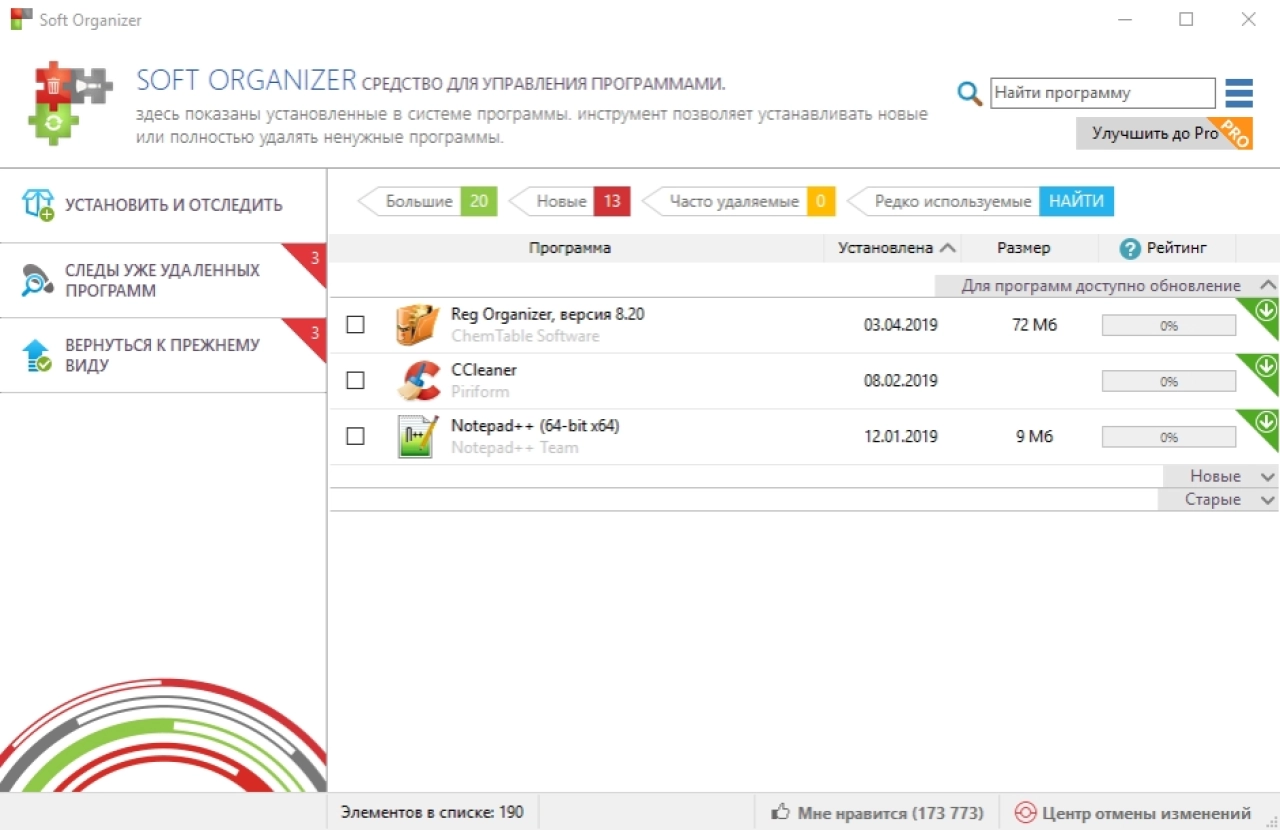Viewport: 1280px width, 830px height.
Task: Click the Notepad++ program icon
Action: point(417,436)
